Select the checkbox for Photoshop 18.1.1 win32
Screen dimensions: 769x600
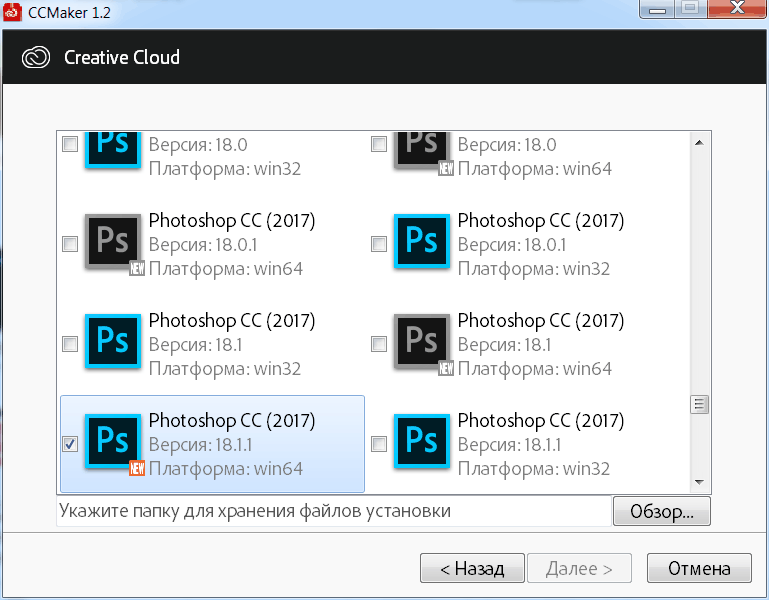tap(379, 444)
